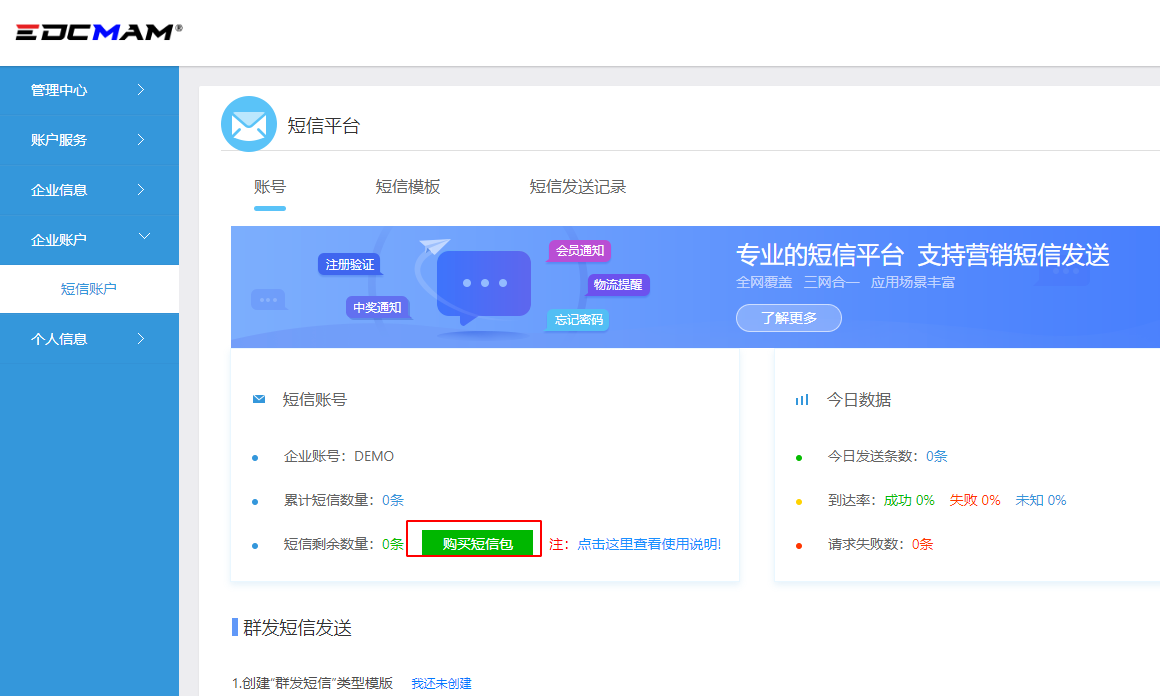Expand the 管理中心 sidebar menu

point(89,90)
